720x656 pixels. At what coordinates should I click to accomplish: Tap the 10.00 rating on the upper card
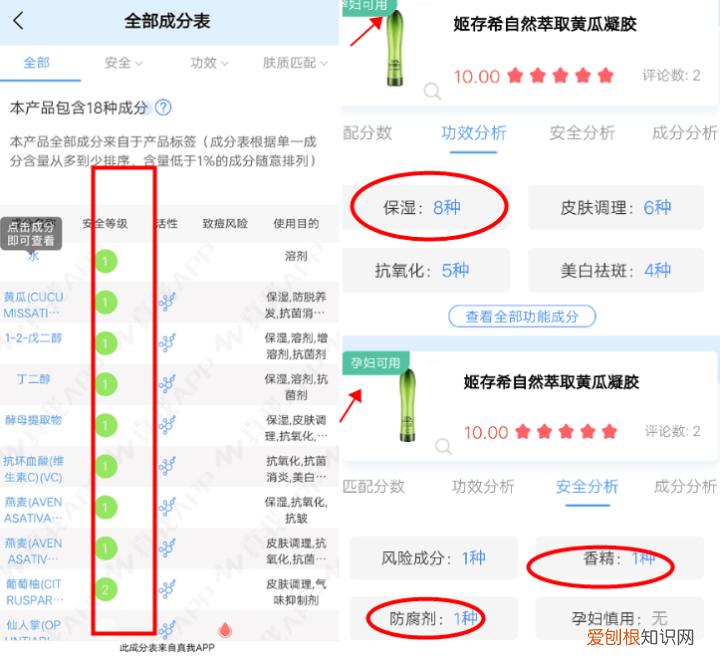pyautogui.click(x=477, y=77)
